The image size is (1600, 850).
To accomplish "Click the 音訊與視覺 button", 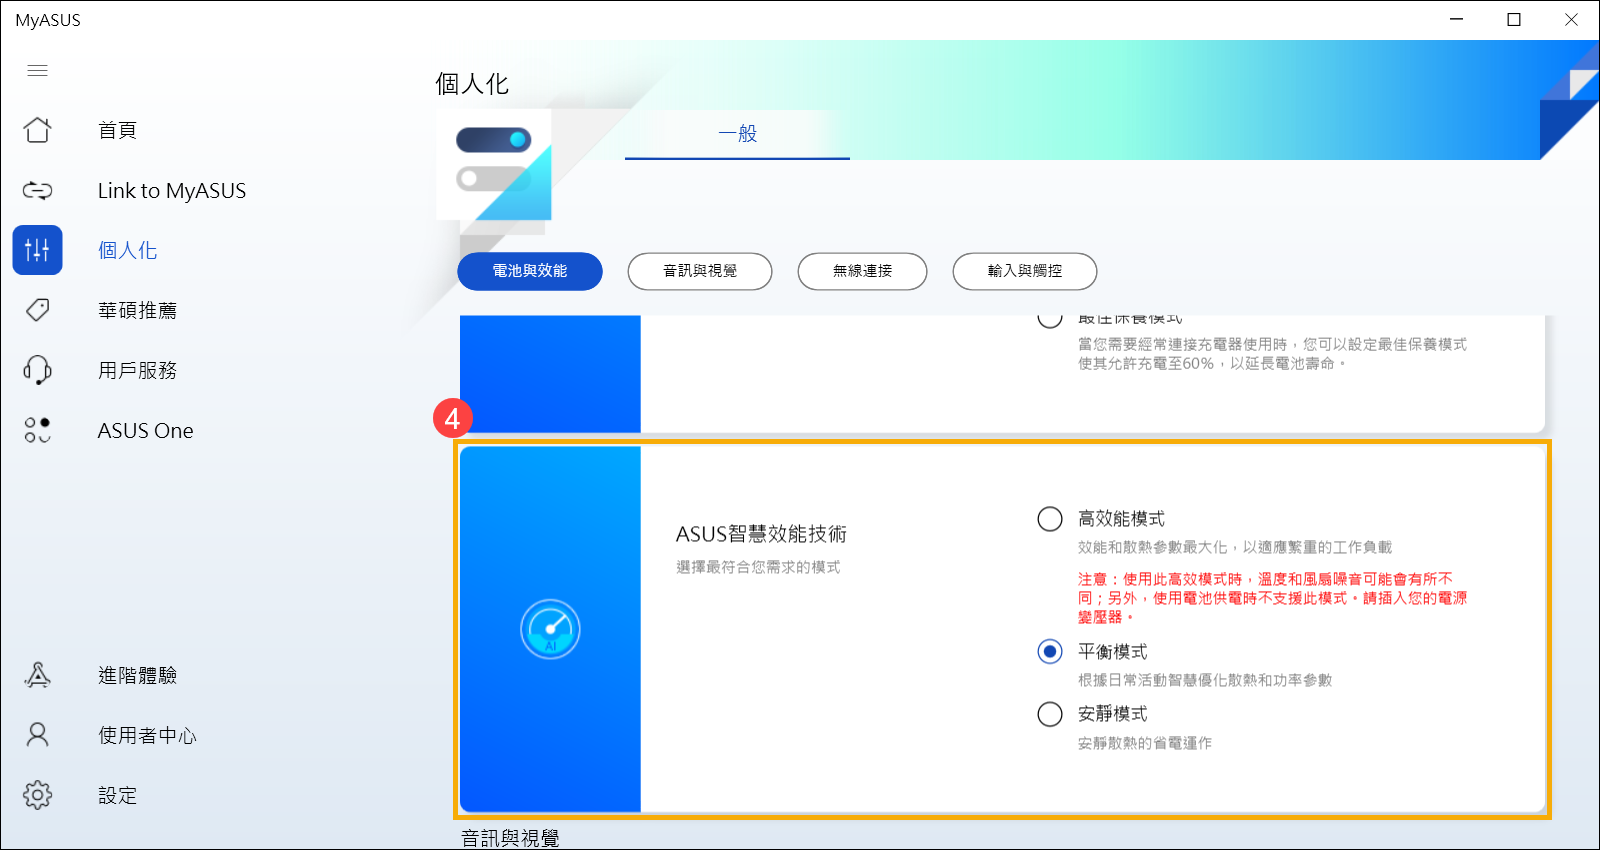I will tap(700, 271).
